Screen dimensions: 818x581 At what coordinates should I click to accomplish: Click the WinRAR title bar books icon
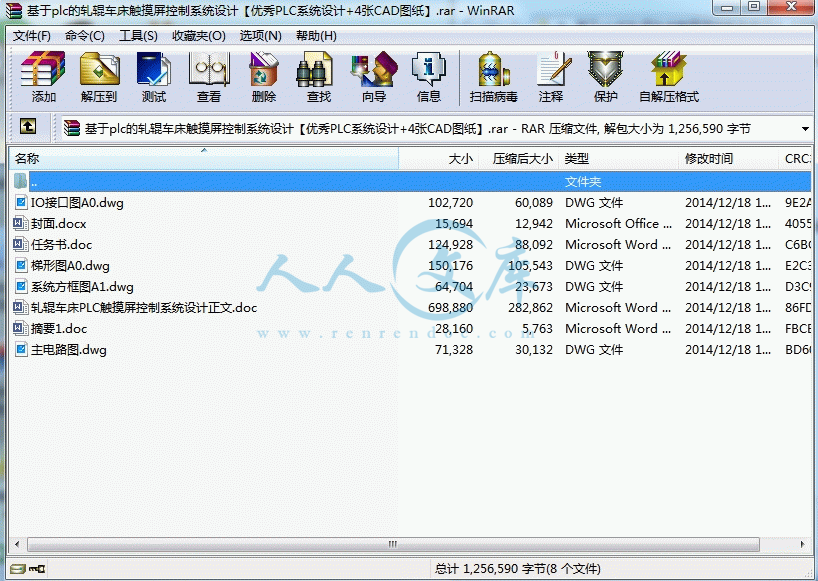(14, 10)
